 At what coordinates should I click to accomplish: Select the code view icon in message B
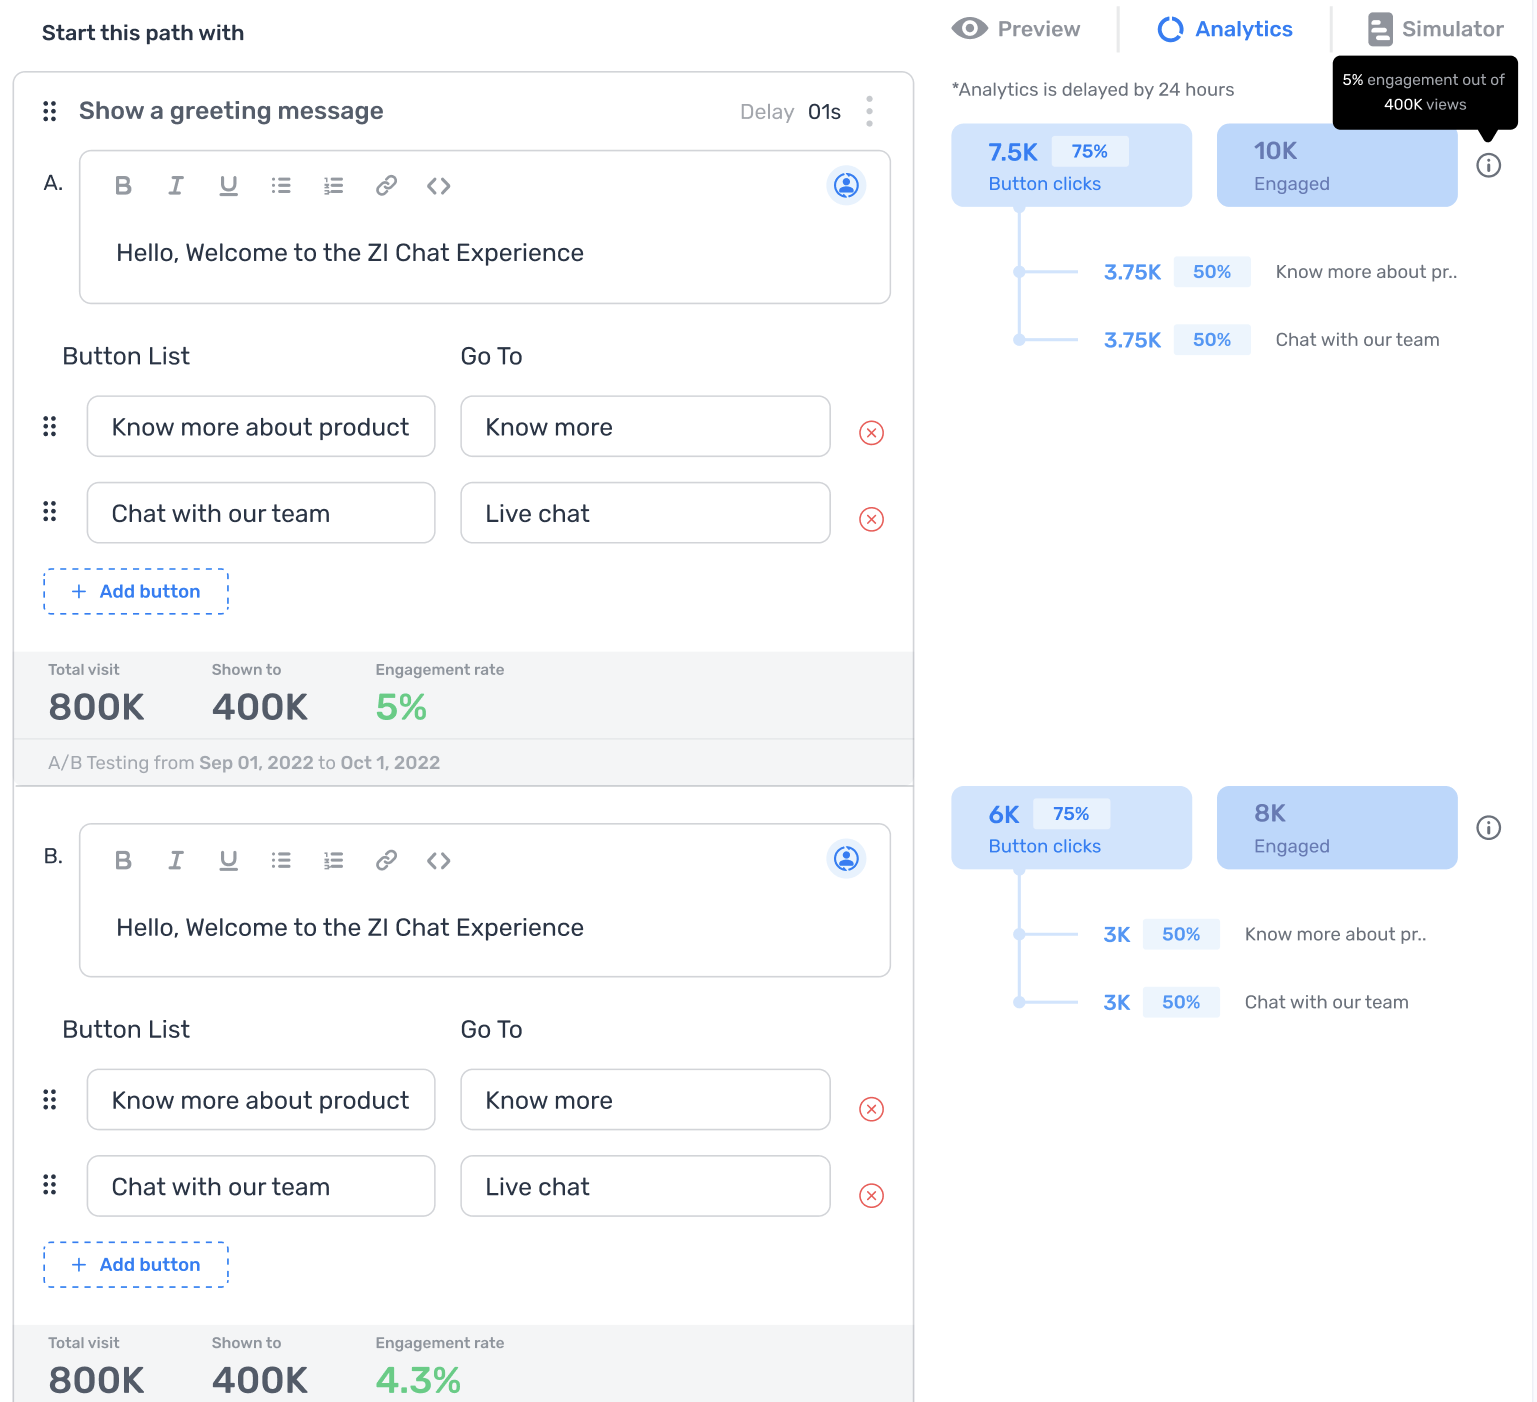438,859
